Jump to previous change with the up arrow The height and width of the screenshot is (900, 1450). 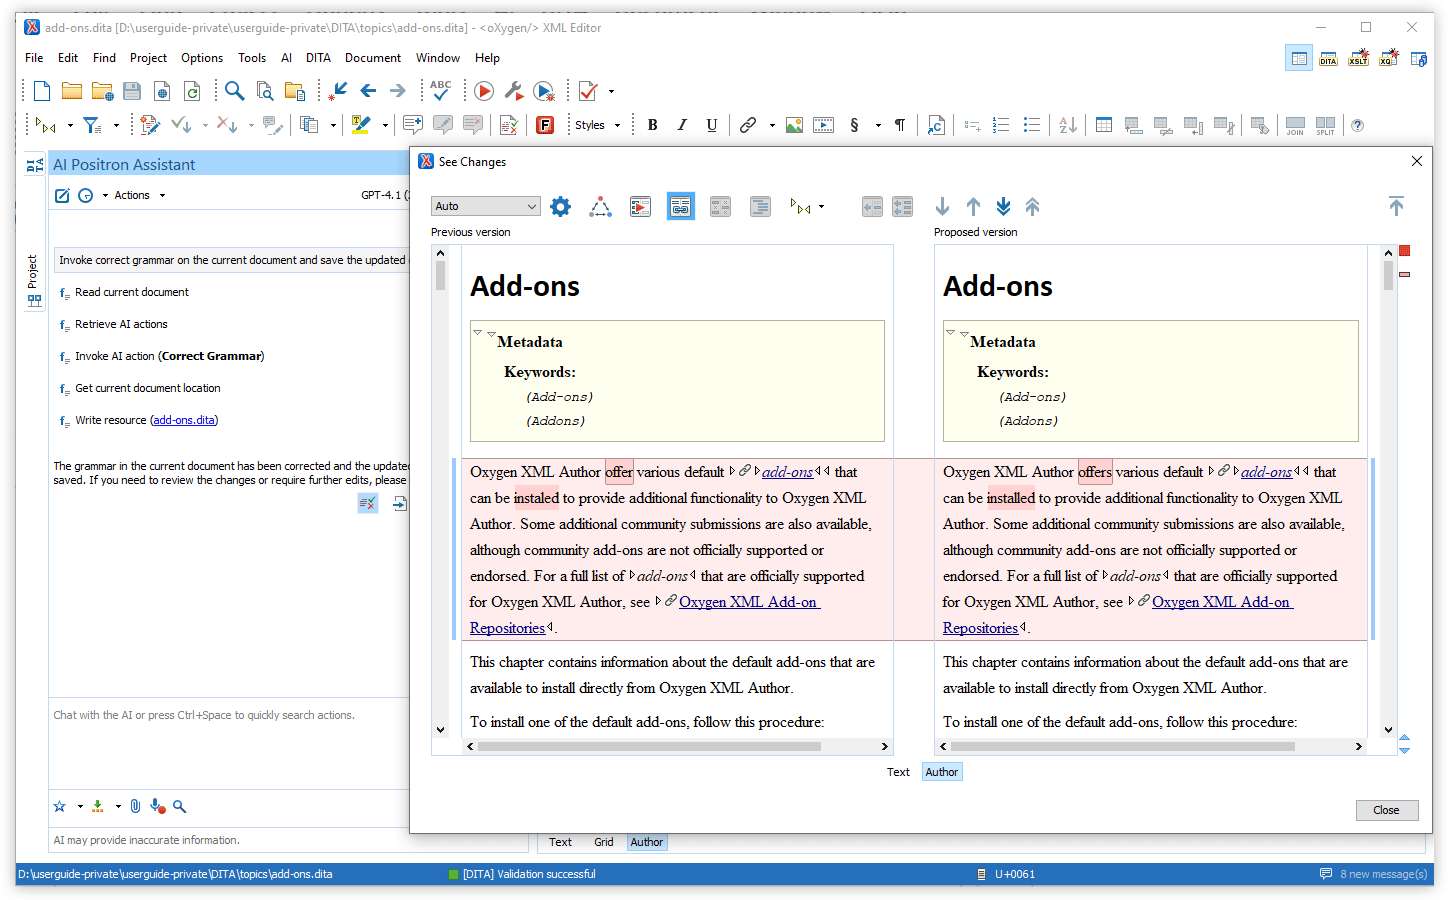(973, 207)
